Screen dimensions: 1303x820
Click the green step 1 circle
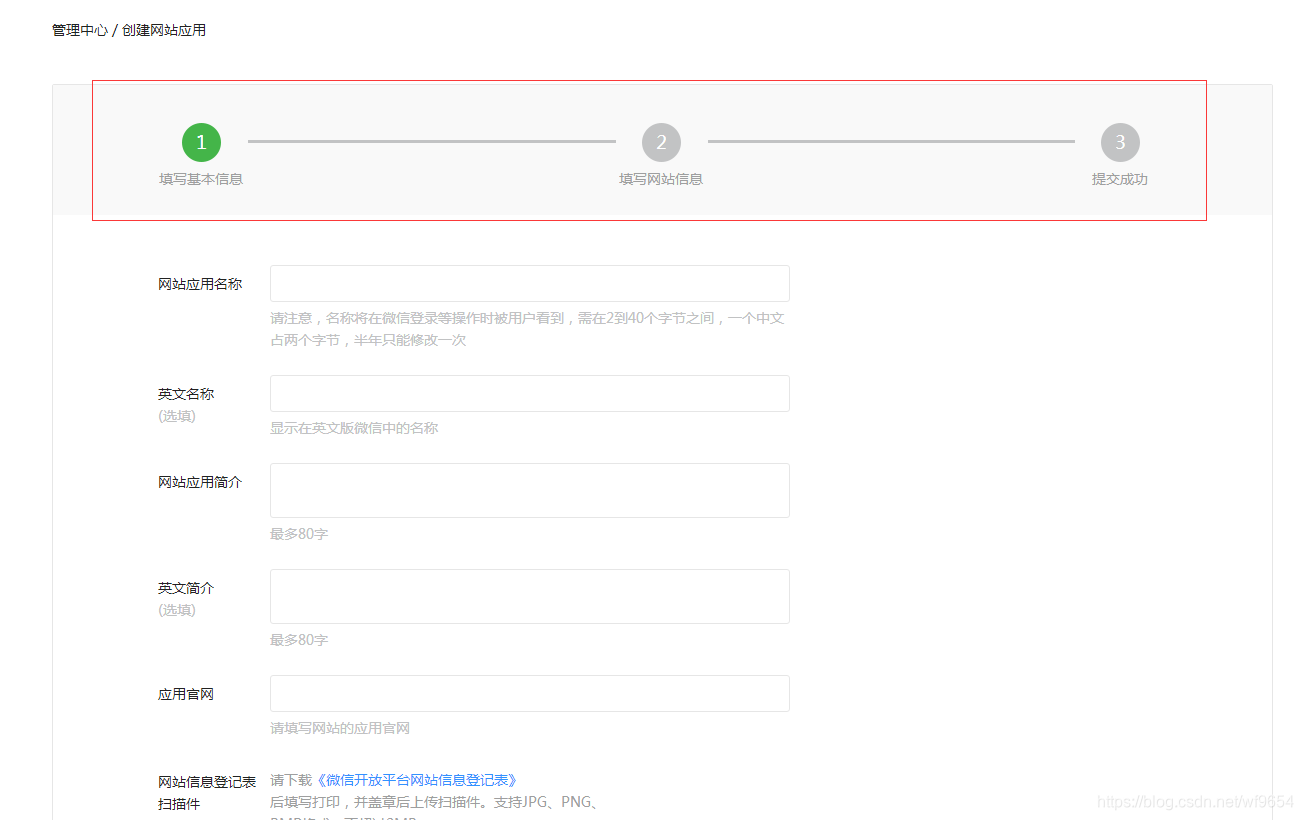coord(201,142)
